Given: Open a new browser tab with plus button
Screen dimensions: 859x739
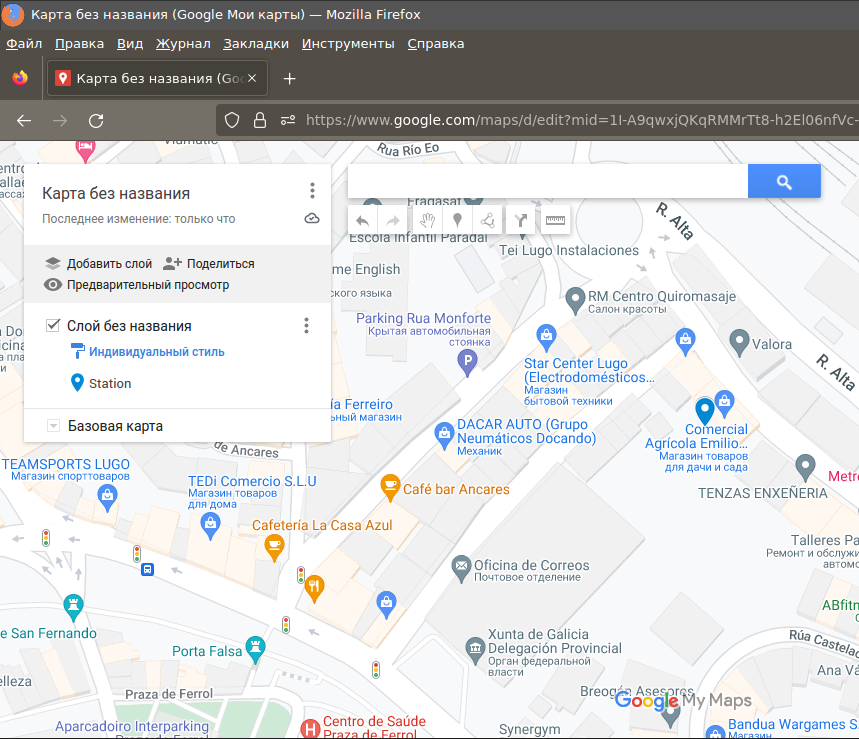Looking at the screenshot, I should pos(289,79).
